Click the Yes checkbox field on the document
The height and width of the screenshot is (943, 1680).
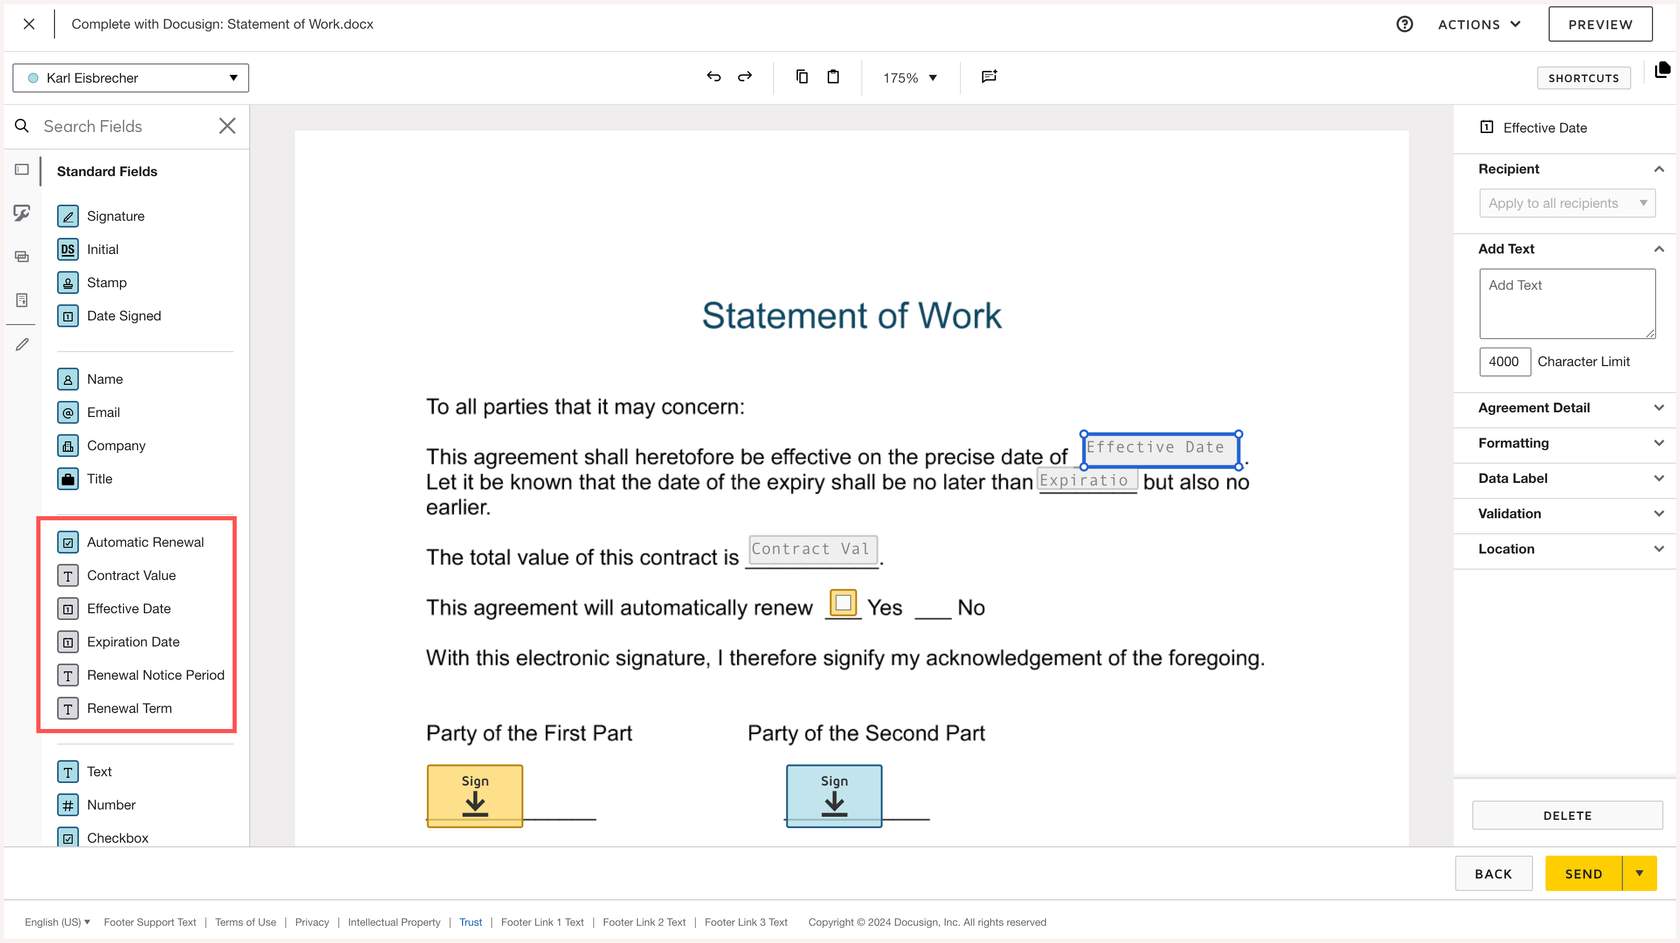(x=843, y=605)
